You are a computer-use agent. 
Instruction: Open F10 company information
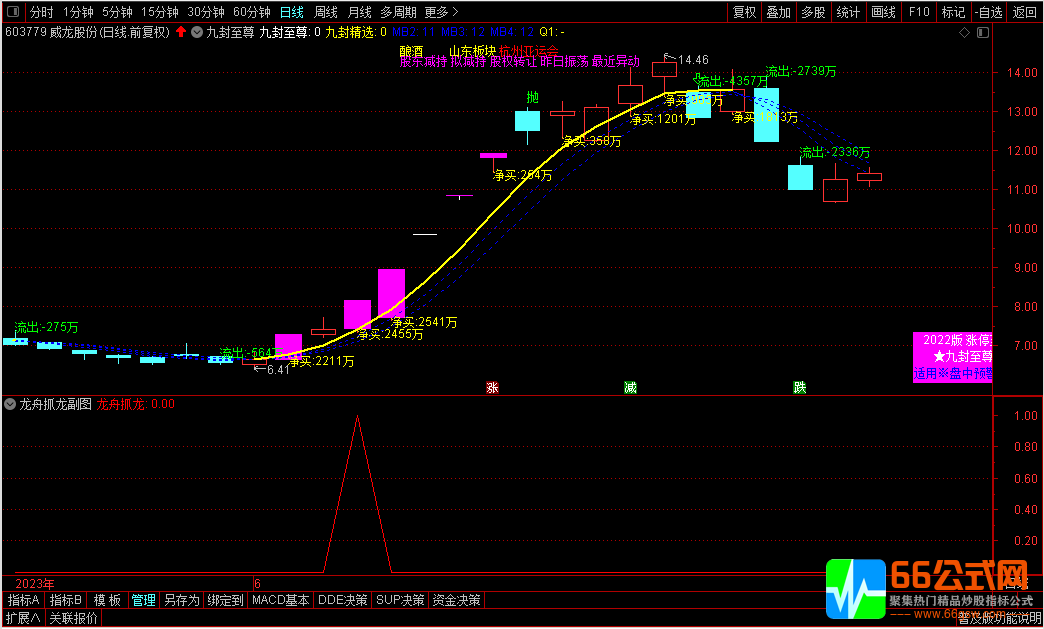pos(919,12)
